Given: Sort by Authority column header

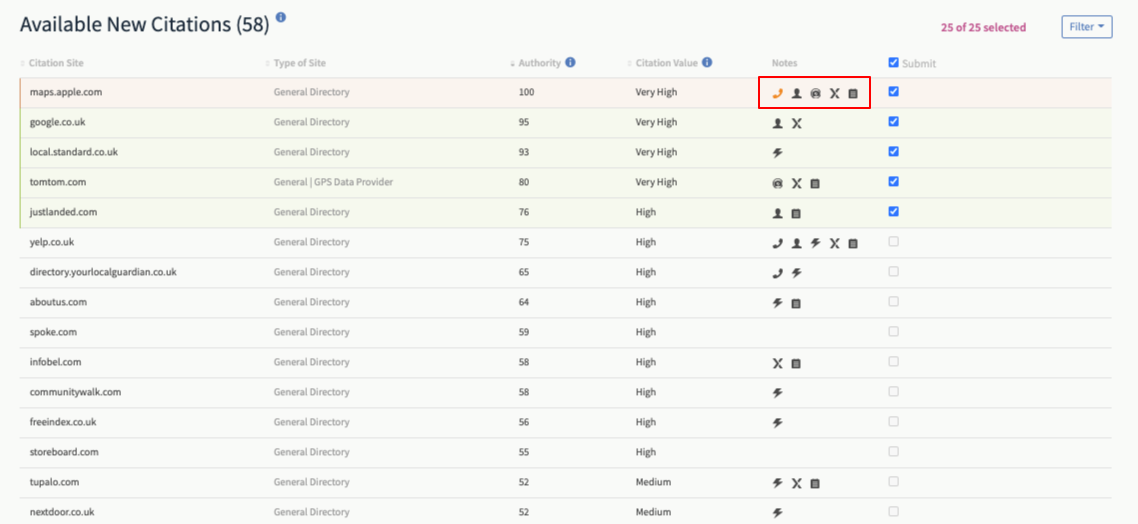Looking at the screenshot, I should 539,63.
